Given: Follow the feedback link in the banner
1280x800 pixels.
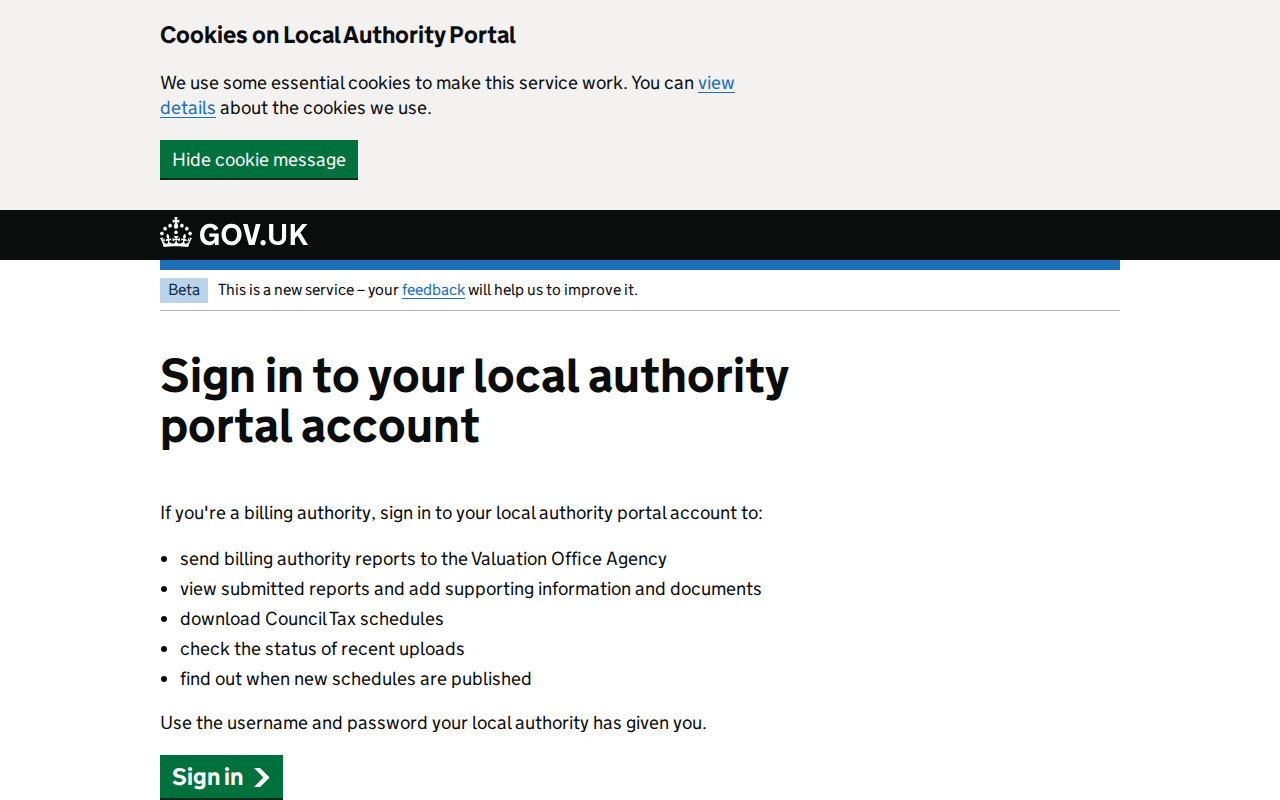Looking at the screenshot, I should coord(432,290).
